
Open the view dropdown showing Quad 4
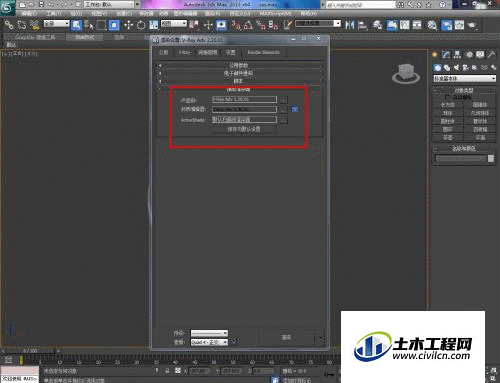209,342
